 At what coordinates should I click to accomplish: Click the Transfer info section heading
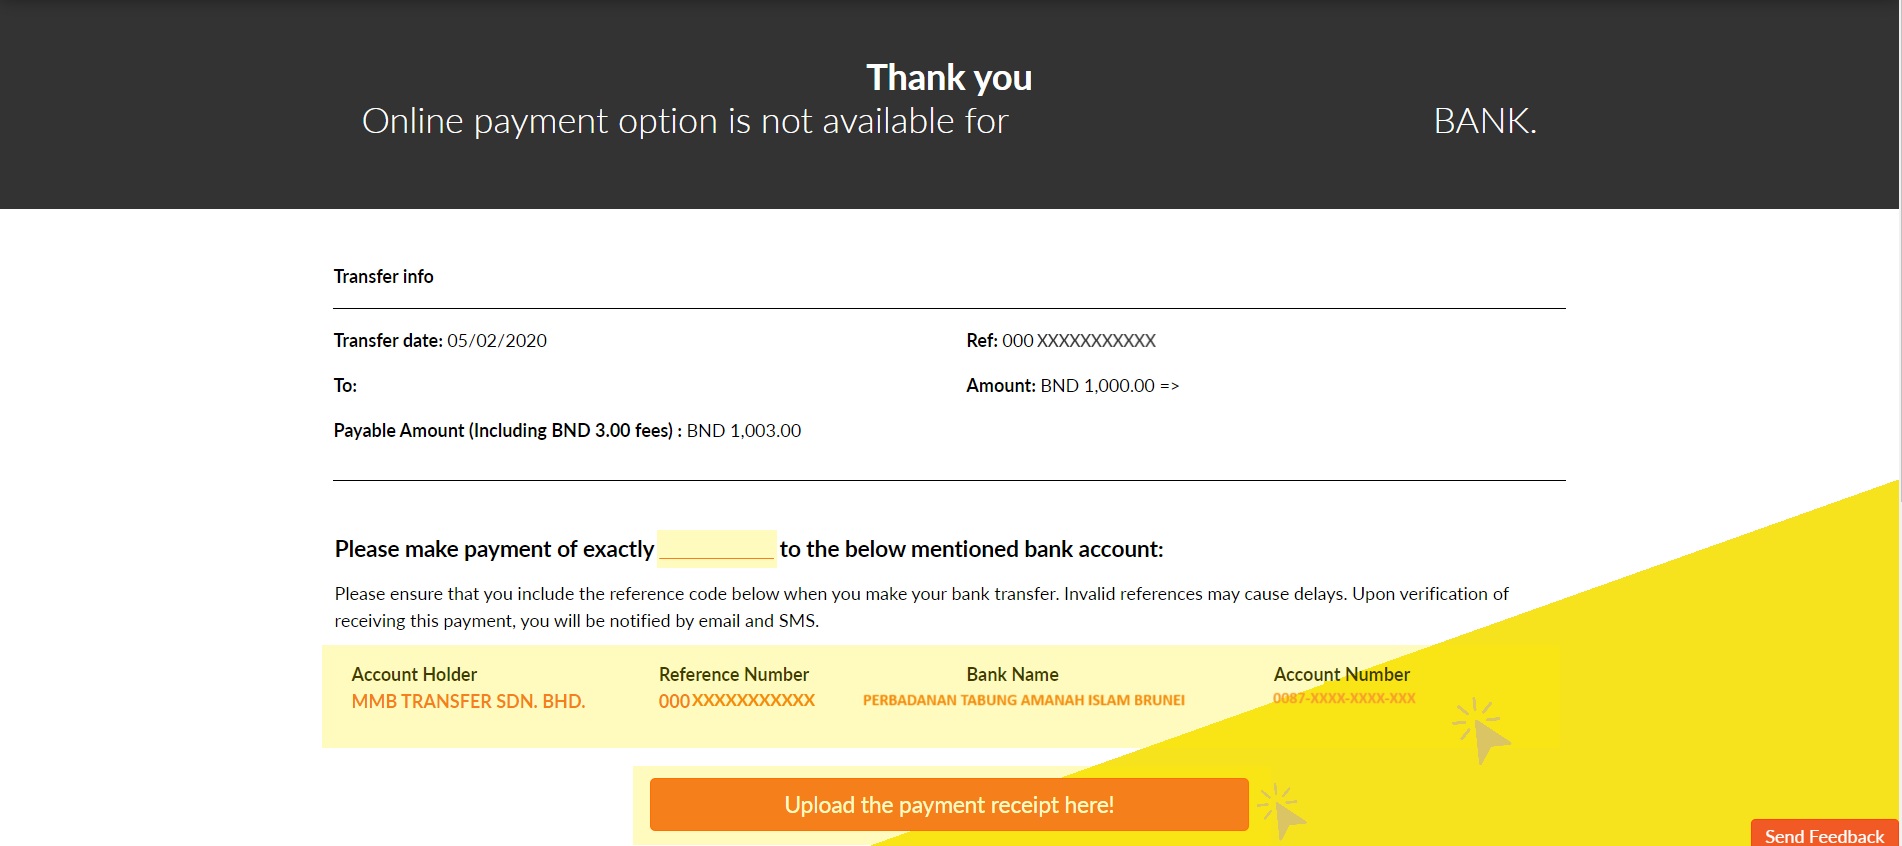tap(383, 276)
